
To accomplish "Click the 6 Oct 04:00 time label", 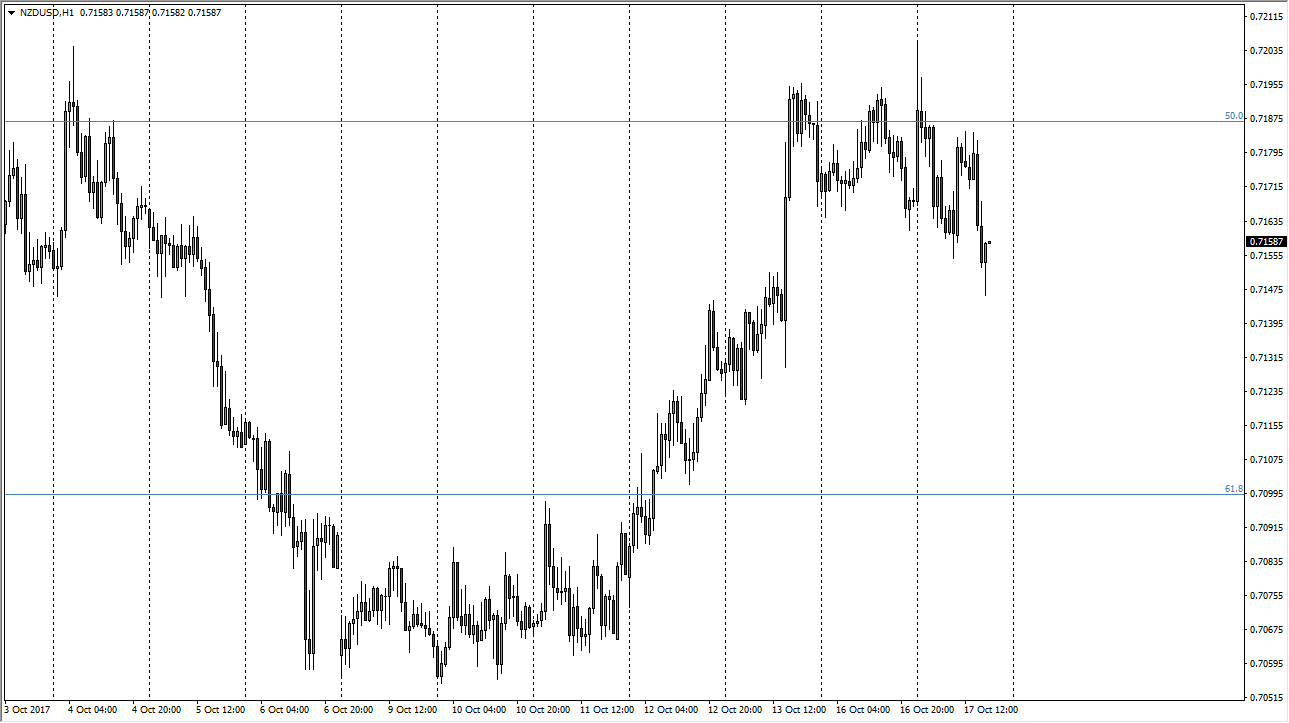I will [x=284, y=710].
